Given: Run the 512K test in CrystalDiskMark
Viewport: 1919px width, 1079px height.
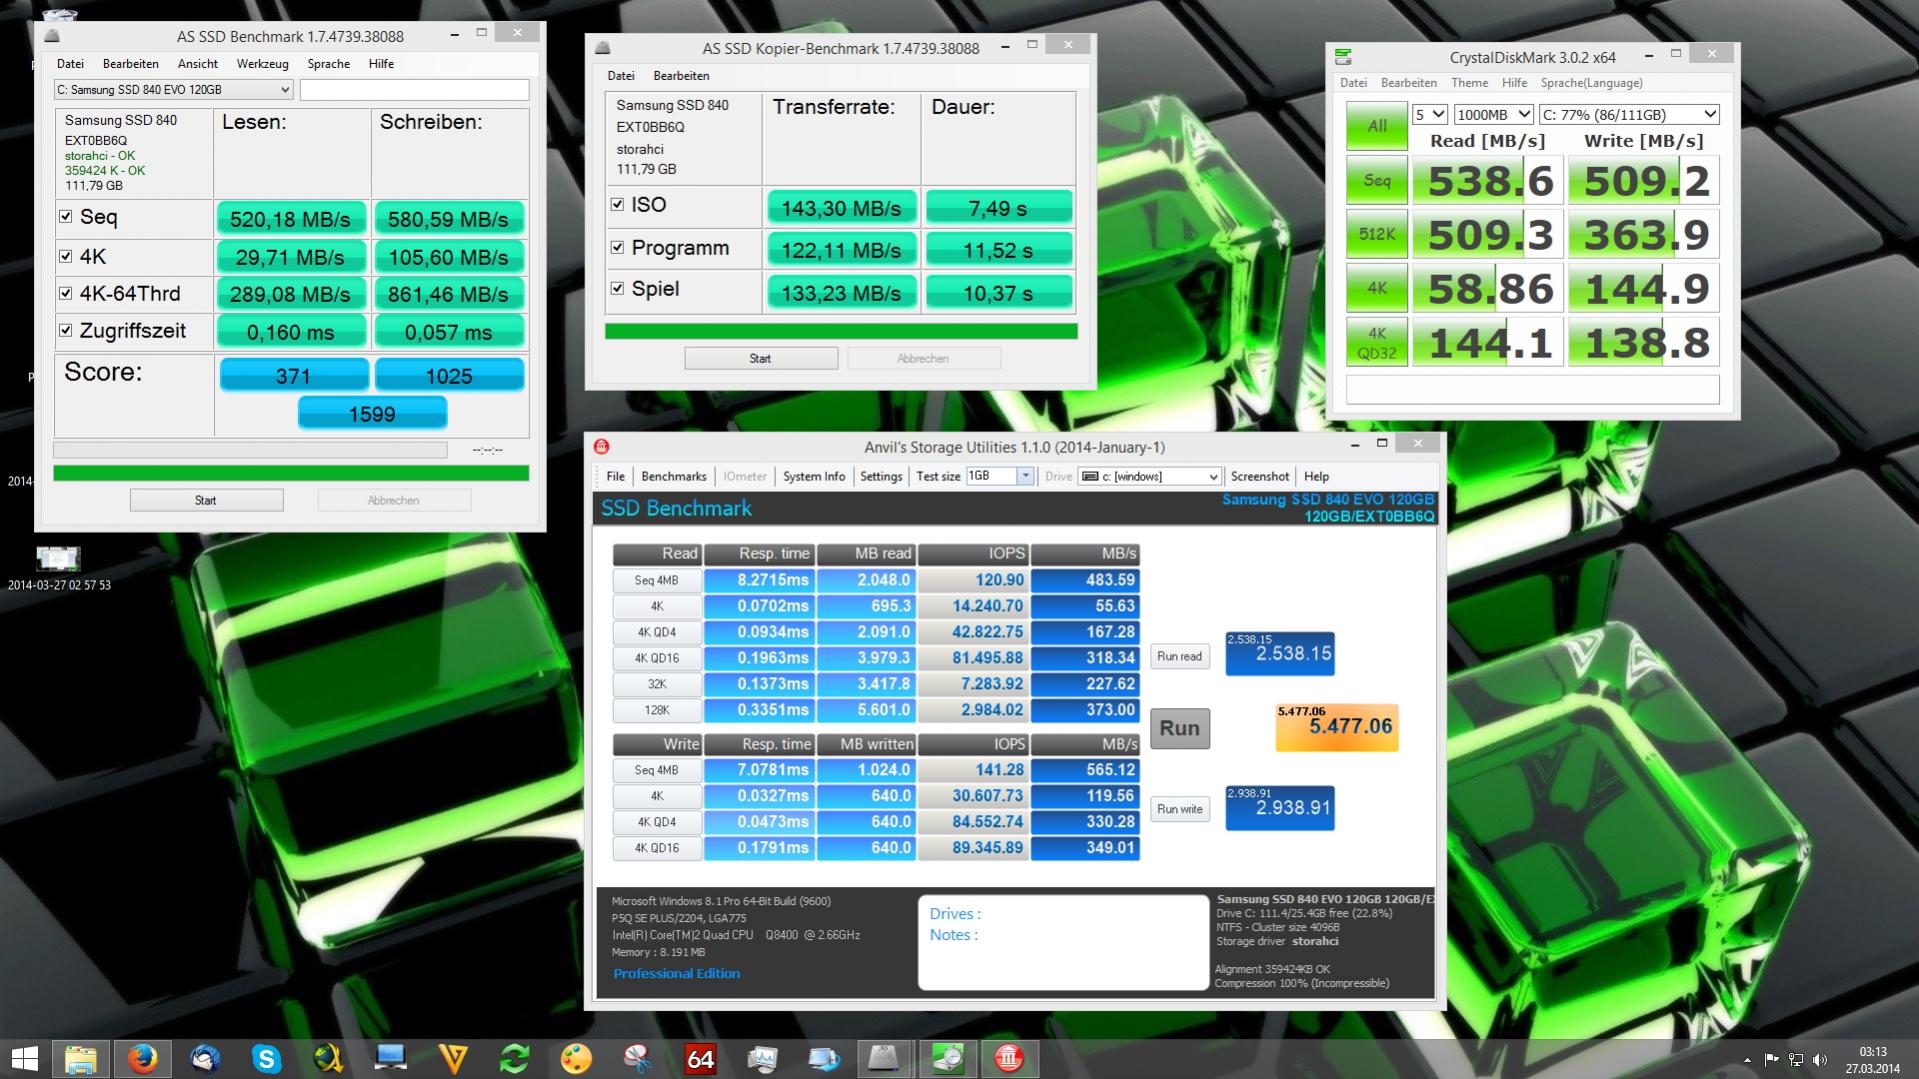Looking at the screenshot, I should point(1377,234).
